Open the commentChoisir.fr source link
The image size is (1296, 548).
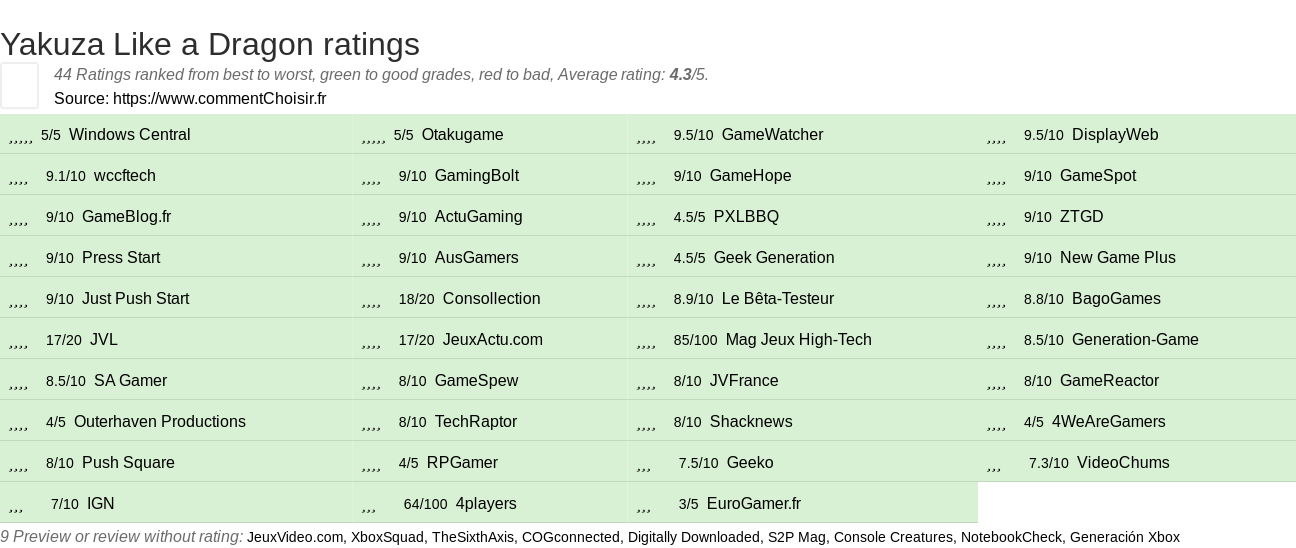tap(220, 98)
